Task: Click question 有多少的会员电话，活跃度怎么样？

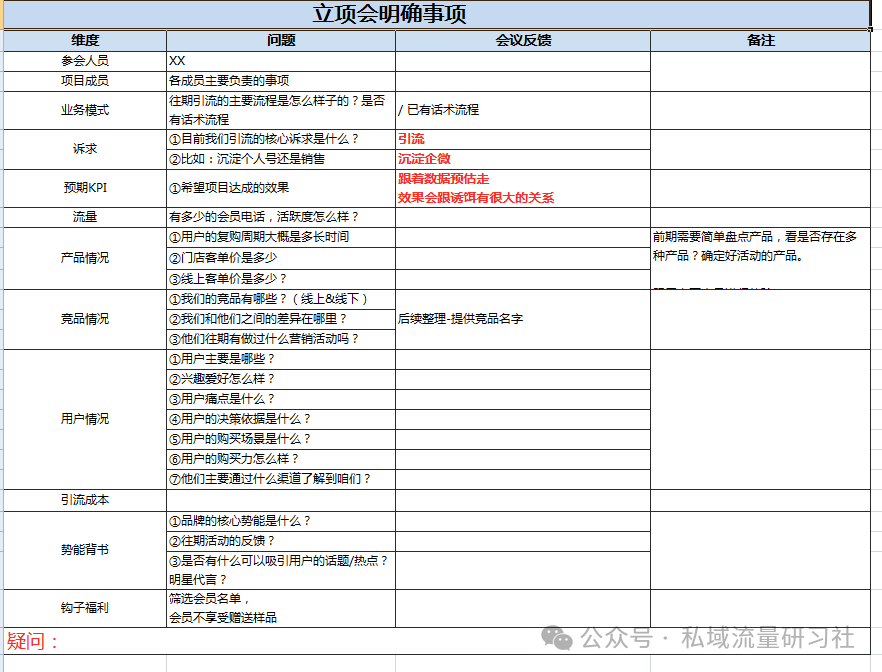Action: pyautogui.click(x=281, y=217)
